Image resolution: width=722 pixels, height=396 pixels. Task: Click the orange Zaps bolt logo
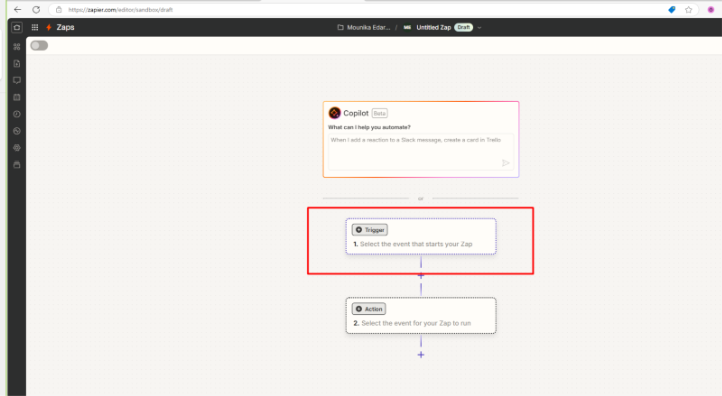point(48,27)
